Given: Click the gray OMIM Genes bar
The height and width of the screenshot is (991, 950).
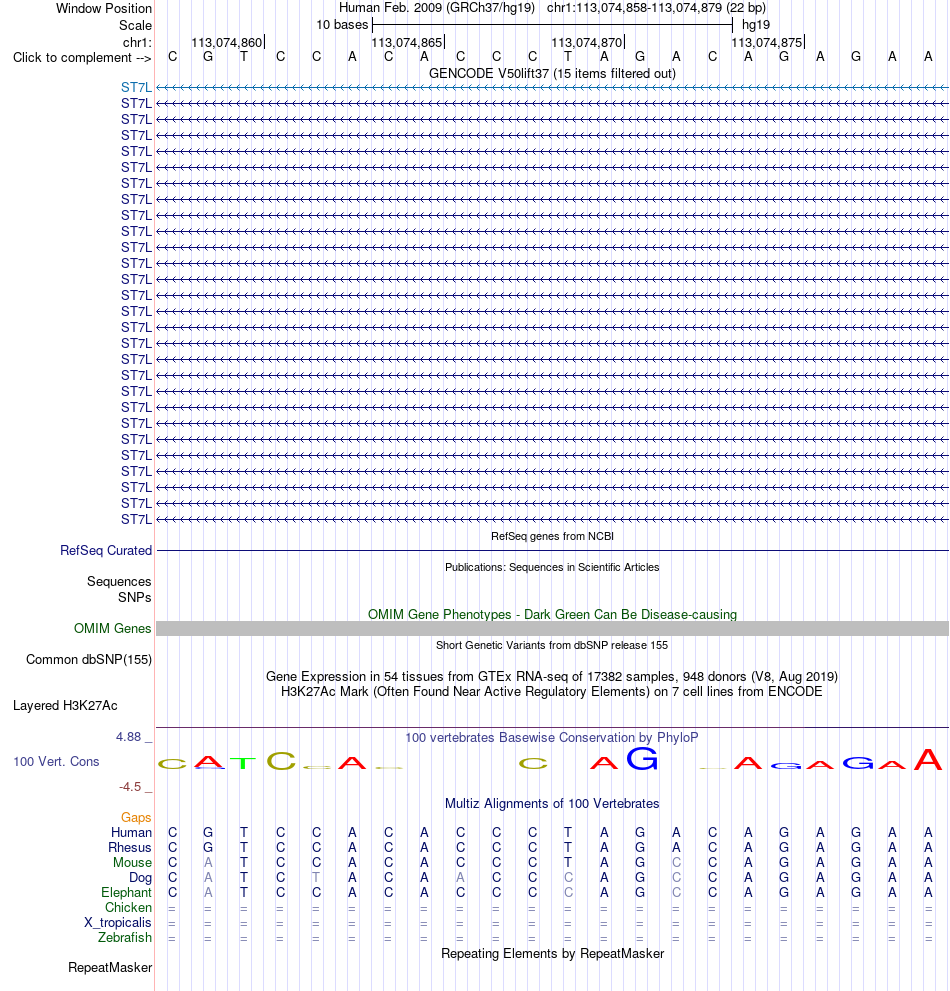Looking at the screenshot, I should click(552, 628).
